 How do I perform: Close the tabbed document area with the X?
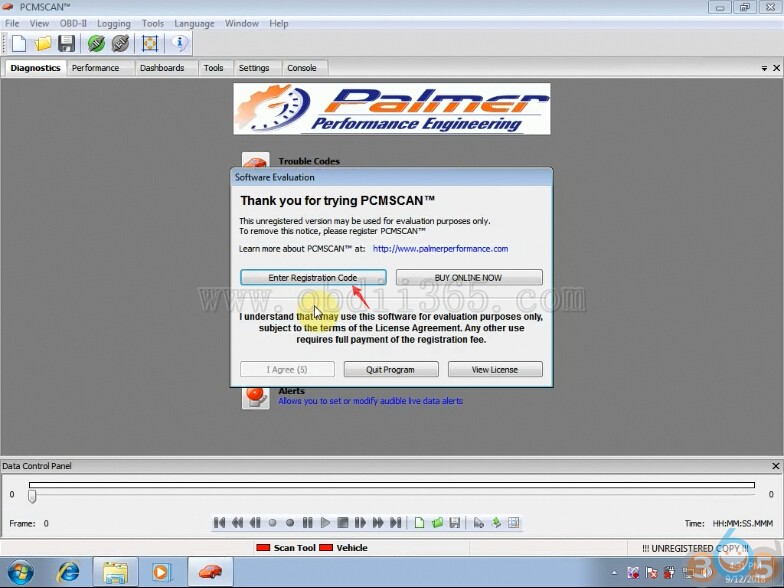[776, 68]
